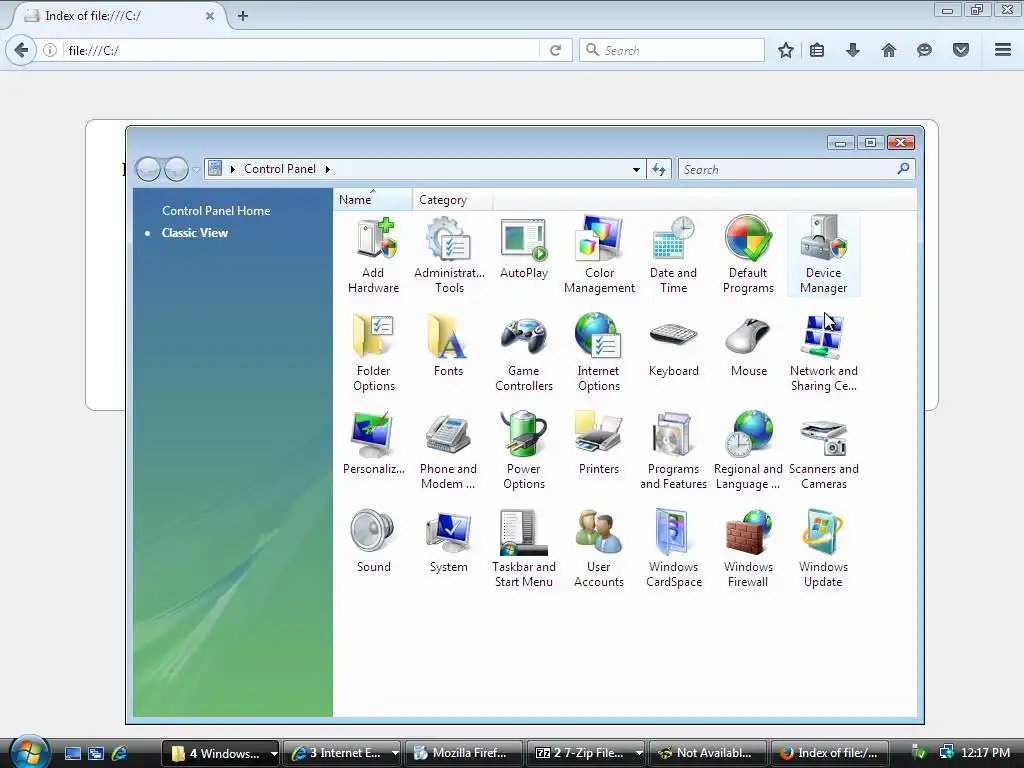This screenshot has height=768, width=1024.
Task: Open the Printers icon
Action: pyautogui.click(x=599, y=445)
